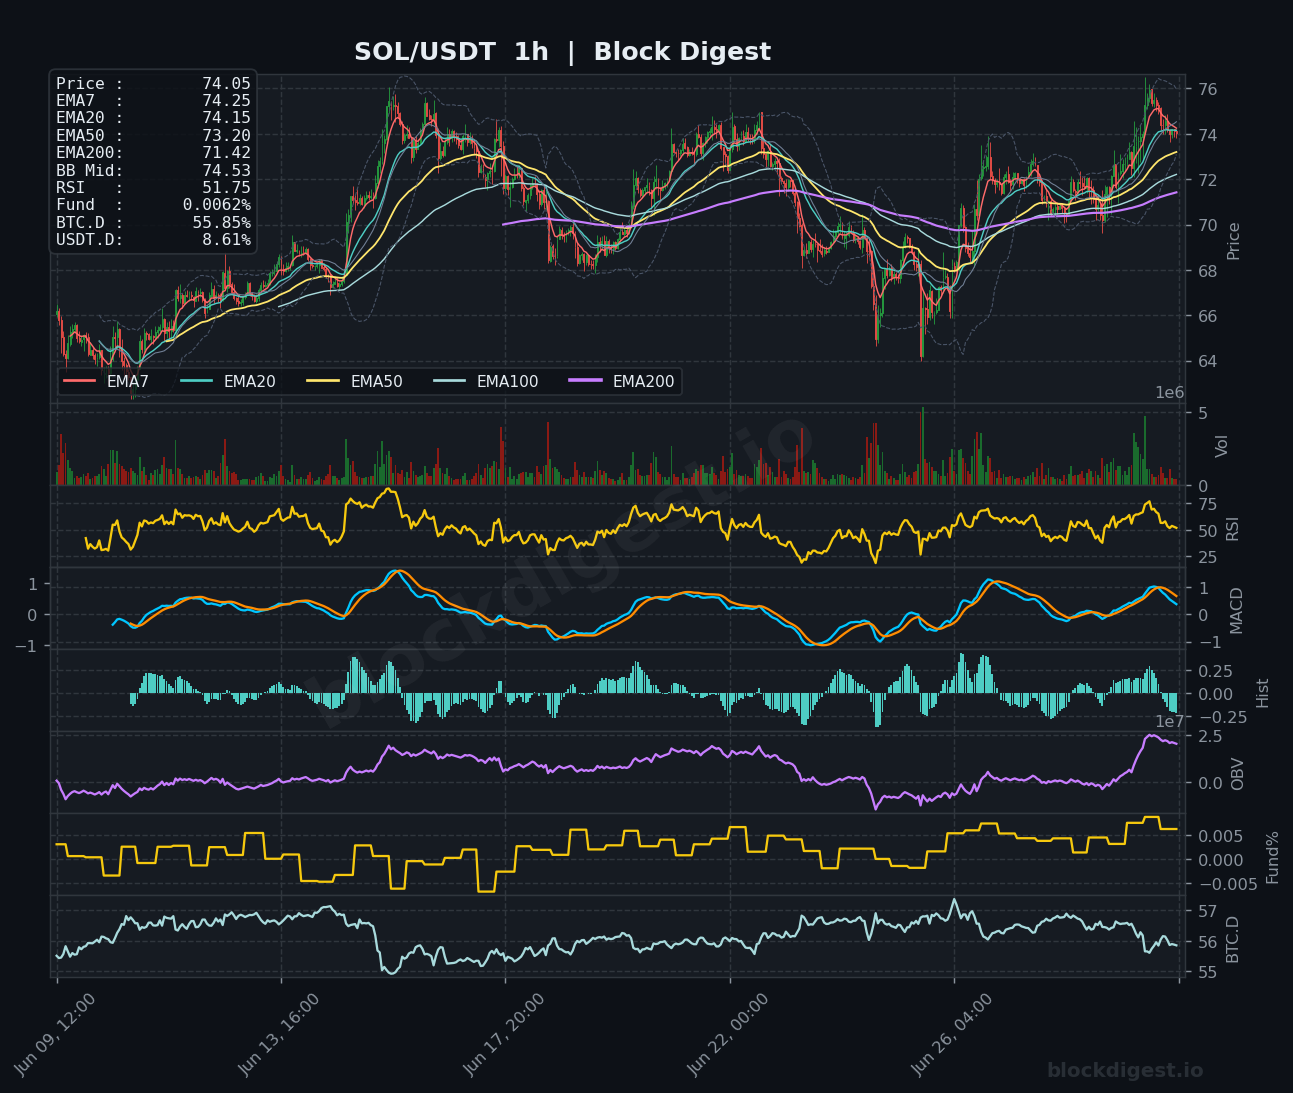Click the EMA200 row value 71.42
This screenshot has width=1293, height=1093.
coord(226,153)
